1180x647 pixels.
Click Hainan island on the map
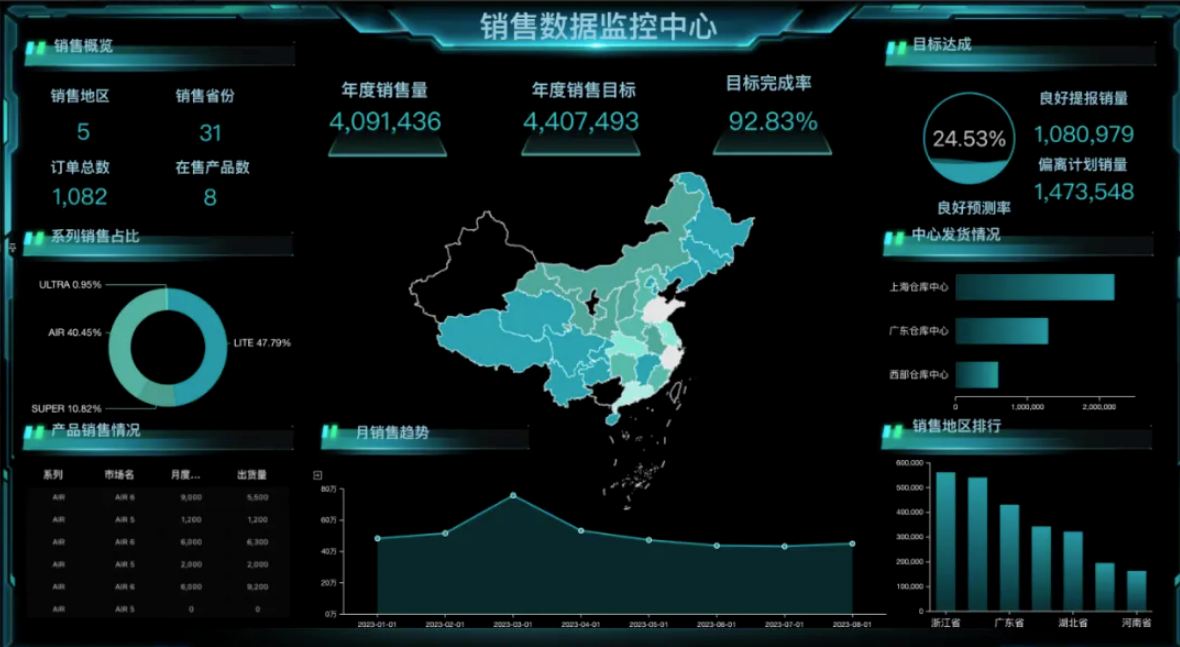[614, 418]
